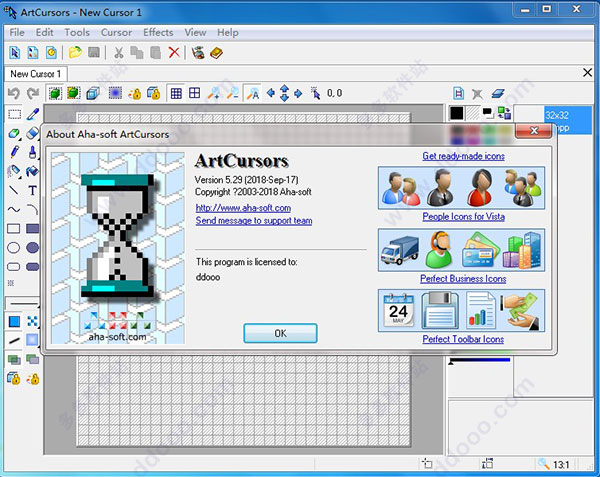The height and width of the screenshot is (477, 600).
Task: Toggle the coarse four-cell grid display
Action: (195, 93)
